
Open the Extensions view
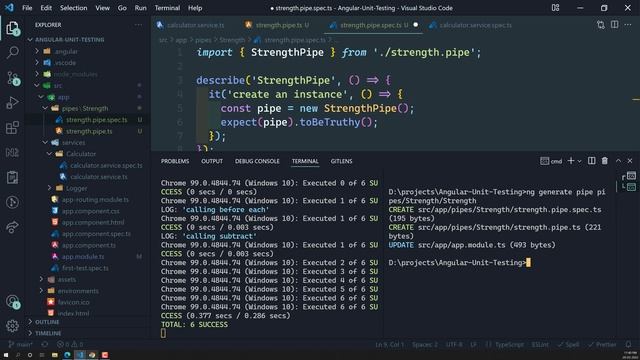(12, 128)
